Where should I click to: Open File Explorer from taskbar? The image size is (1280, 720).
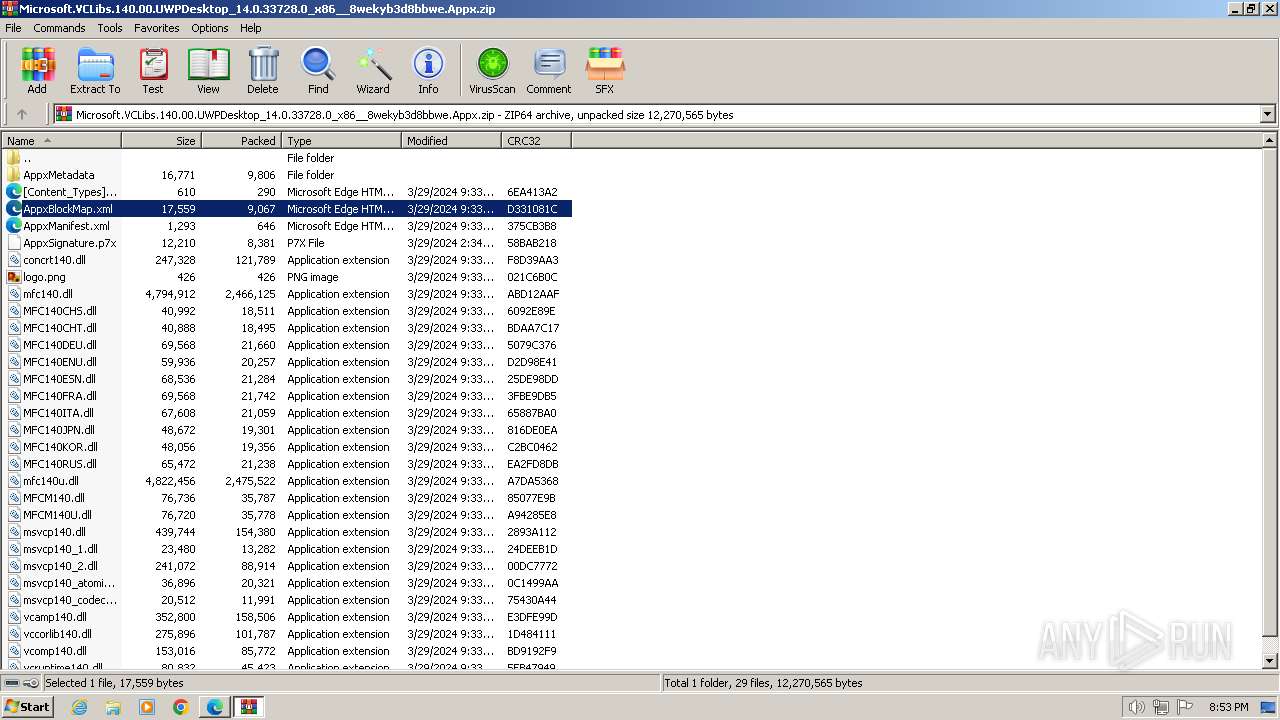click(x=113, y=707)
